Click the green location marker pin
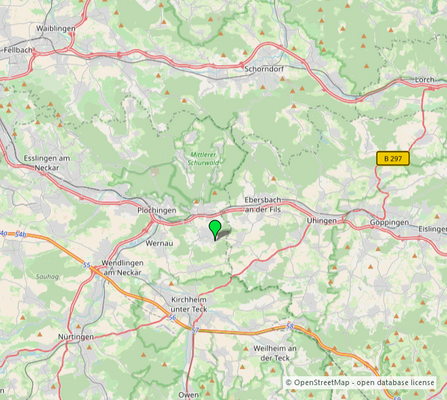Image resolution: width=447 pixels, height=400 pixels. (x=215, y=230)
